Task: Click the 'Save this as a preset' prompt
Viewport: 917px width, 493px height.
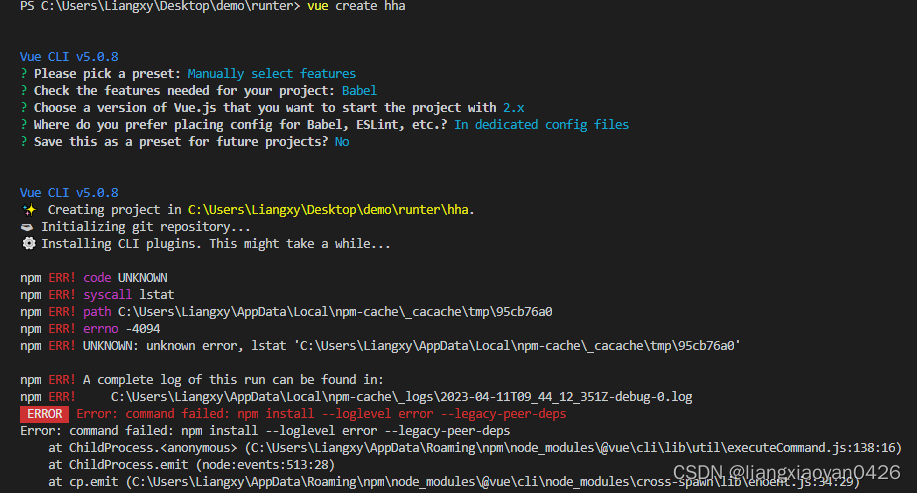Action: [x=181, y=142]
